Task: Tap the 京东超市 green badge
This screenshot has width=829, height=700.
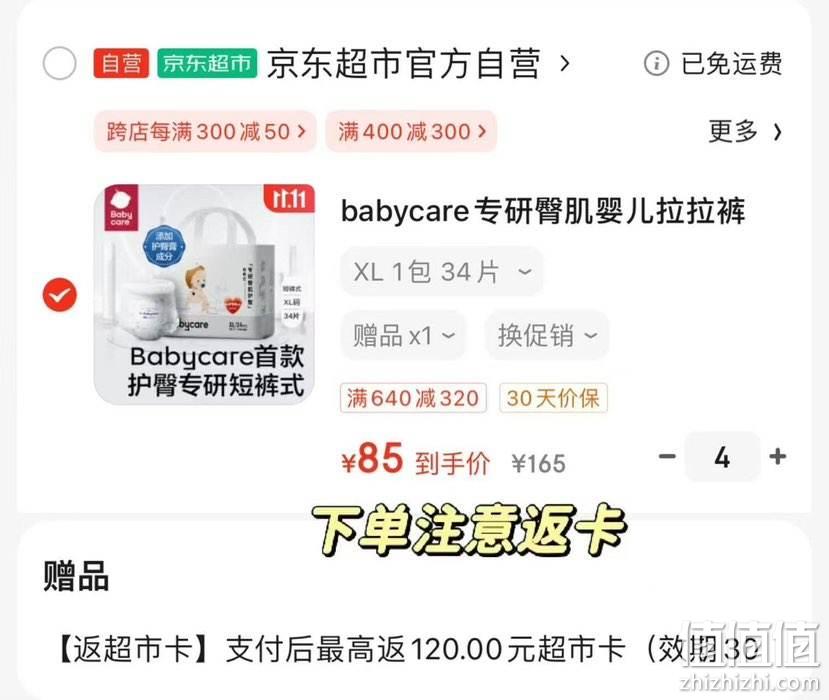Action: coord(207,63)
